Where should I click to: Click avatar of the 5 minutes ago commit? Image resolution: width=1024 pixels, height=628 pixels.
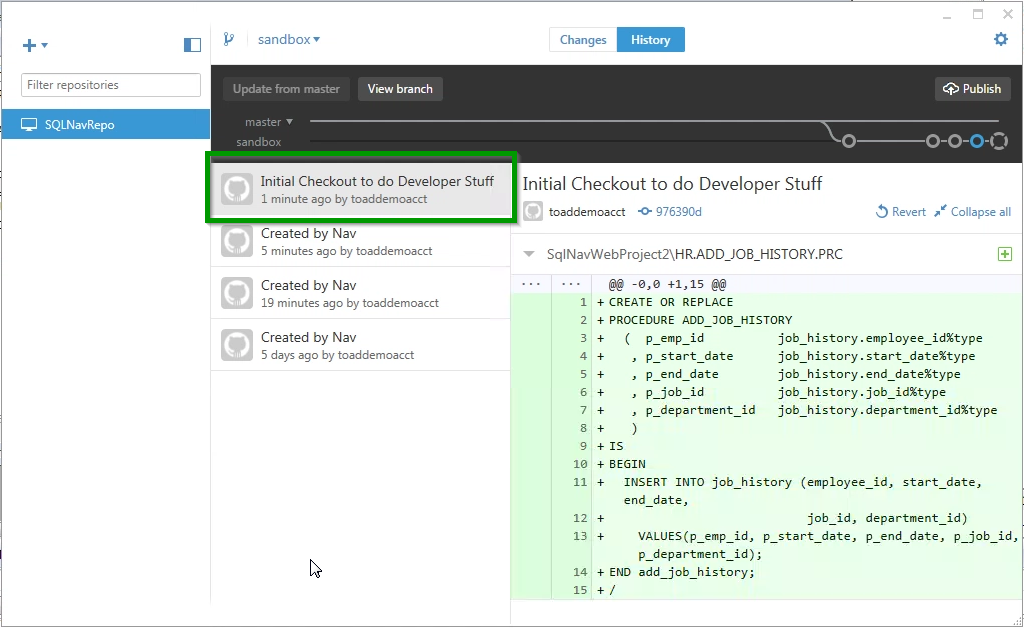click(x=236, y=241)
